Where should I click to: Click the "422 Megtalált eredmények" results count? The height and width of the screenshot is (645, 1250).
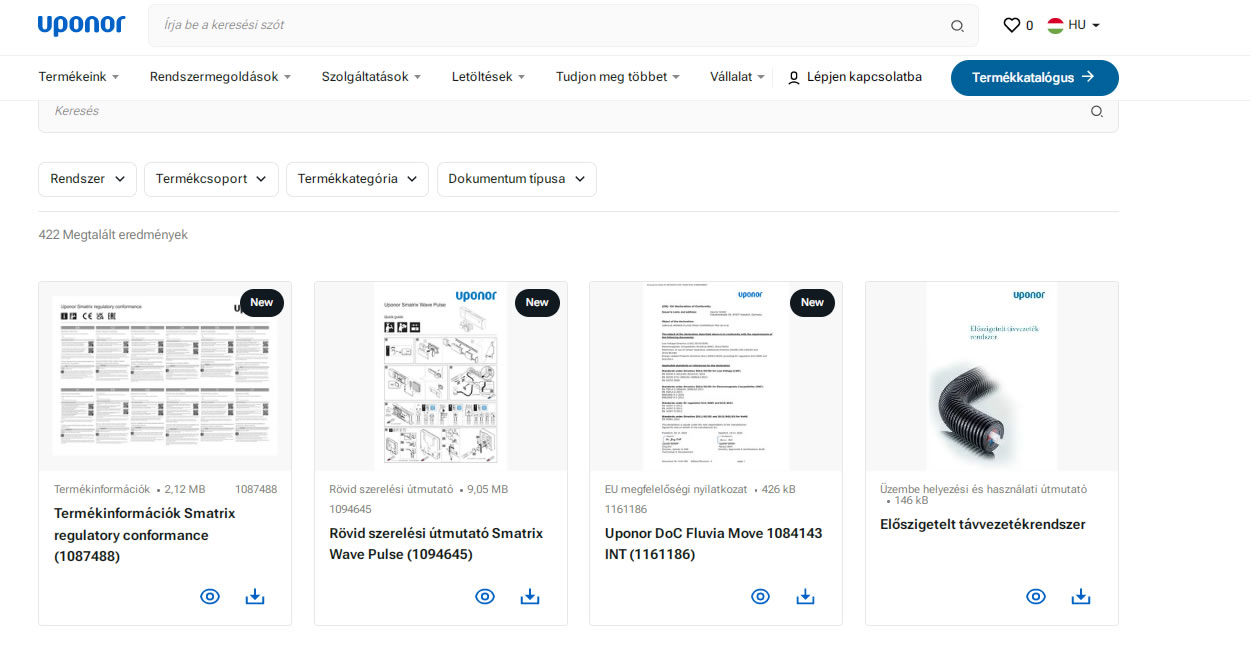pos(113,235)
